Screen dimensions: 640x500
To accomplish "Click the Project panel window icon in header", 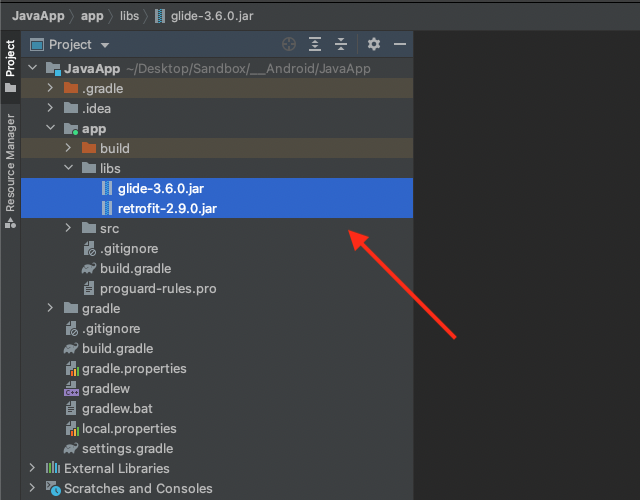I will click(37, 44).
